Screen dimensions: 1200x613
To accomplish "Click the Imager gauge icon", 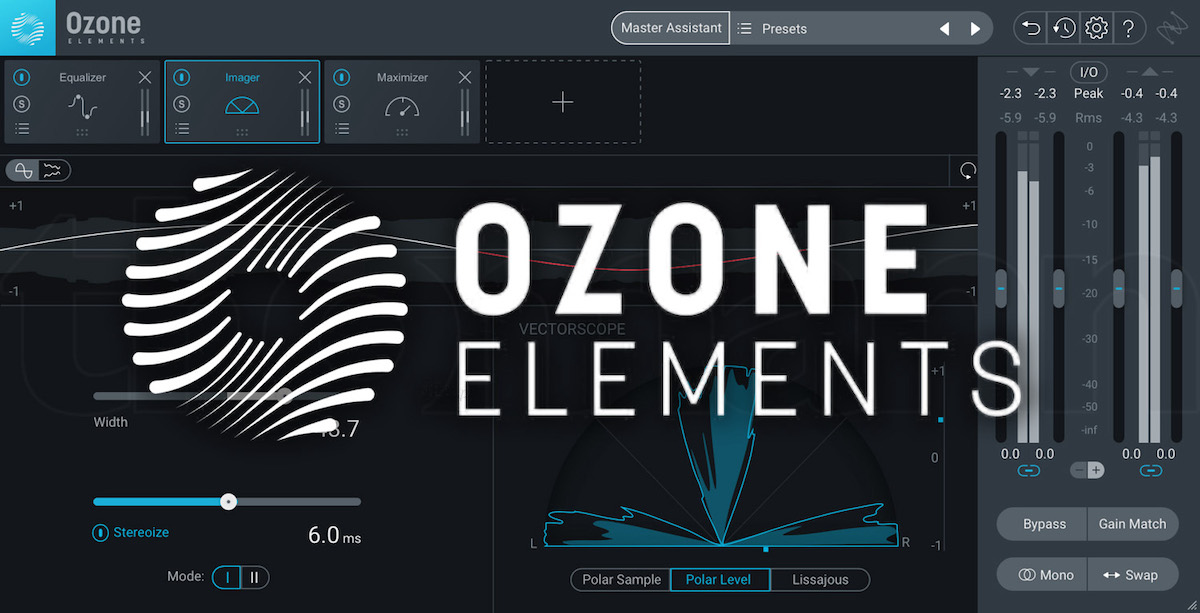I will click(243, 102).
